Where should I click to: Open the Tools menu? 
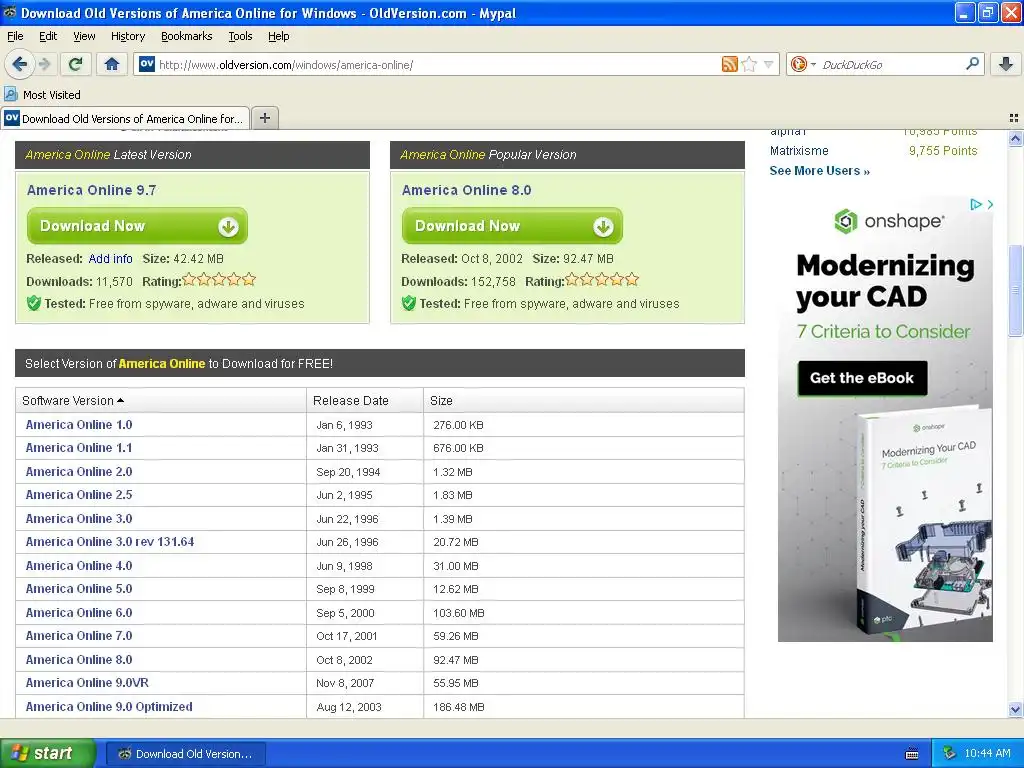240,37
